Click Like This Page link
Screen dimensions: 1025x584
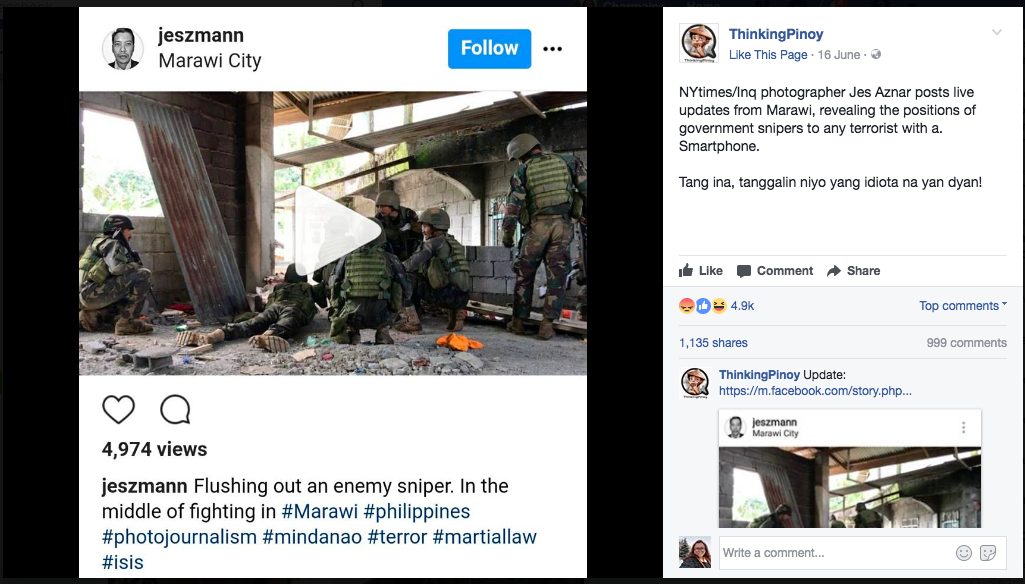point(768,55)
